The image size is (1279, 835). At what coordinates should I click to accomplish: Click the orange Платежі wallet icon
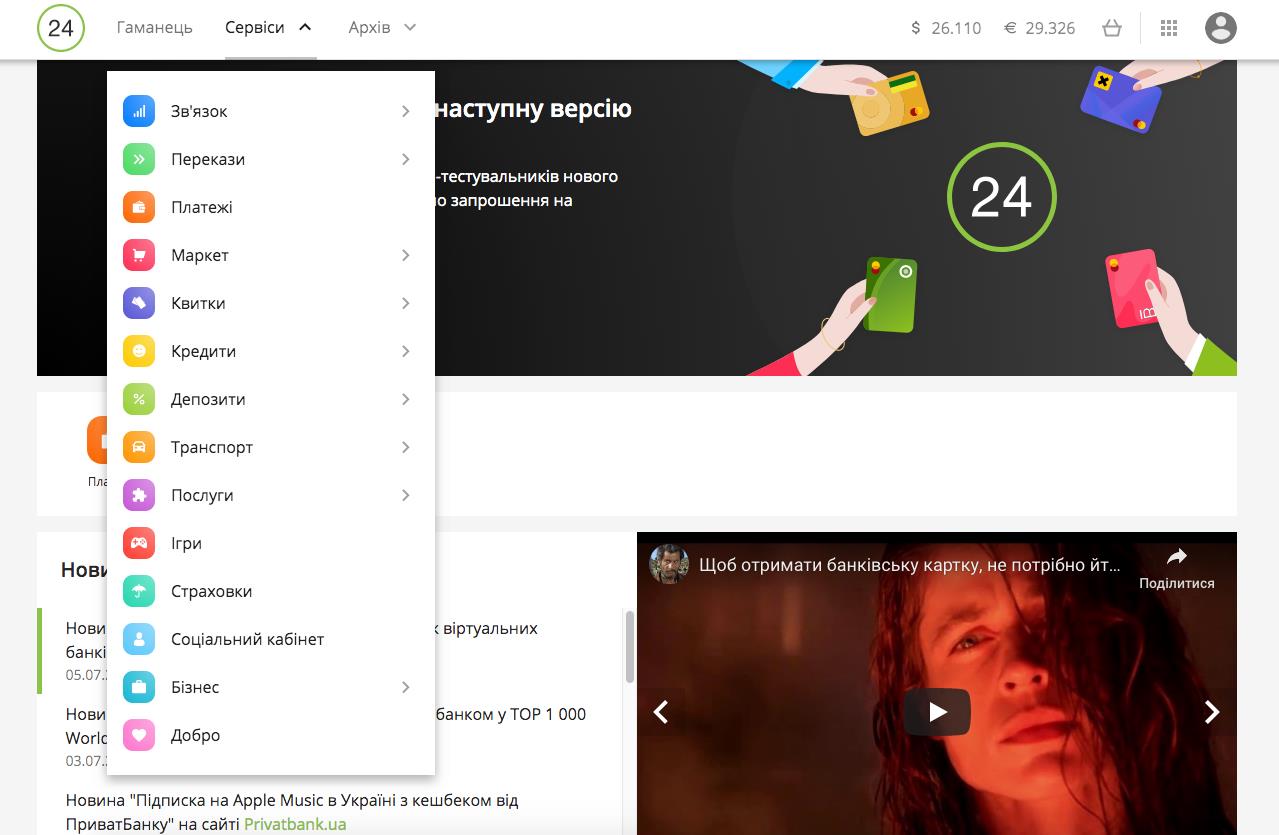coord(139,207)
